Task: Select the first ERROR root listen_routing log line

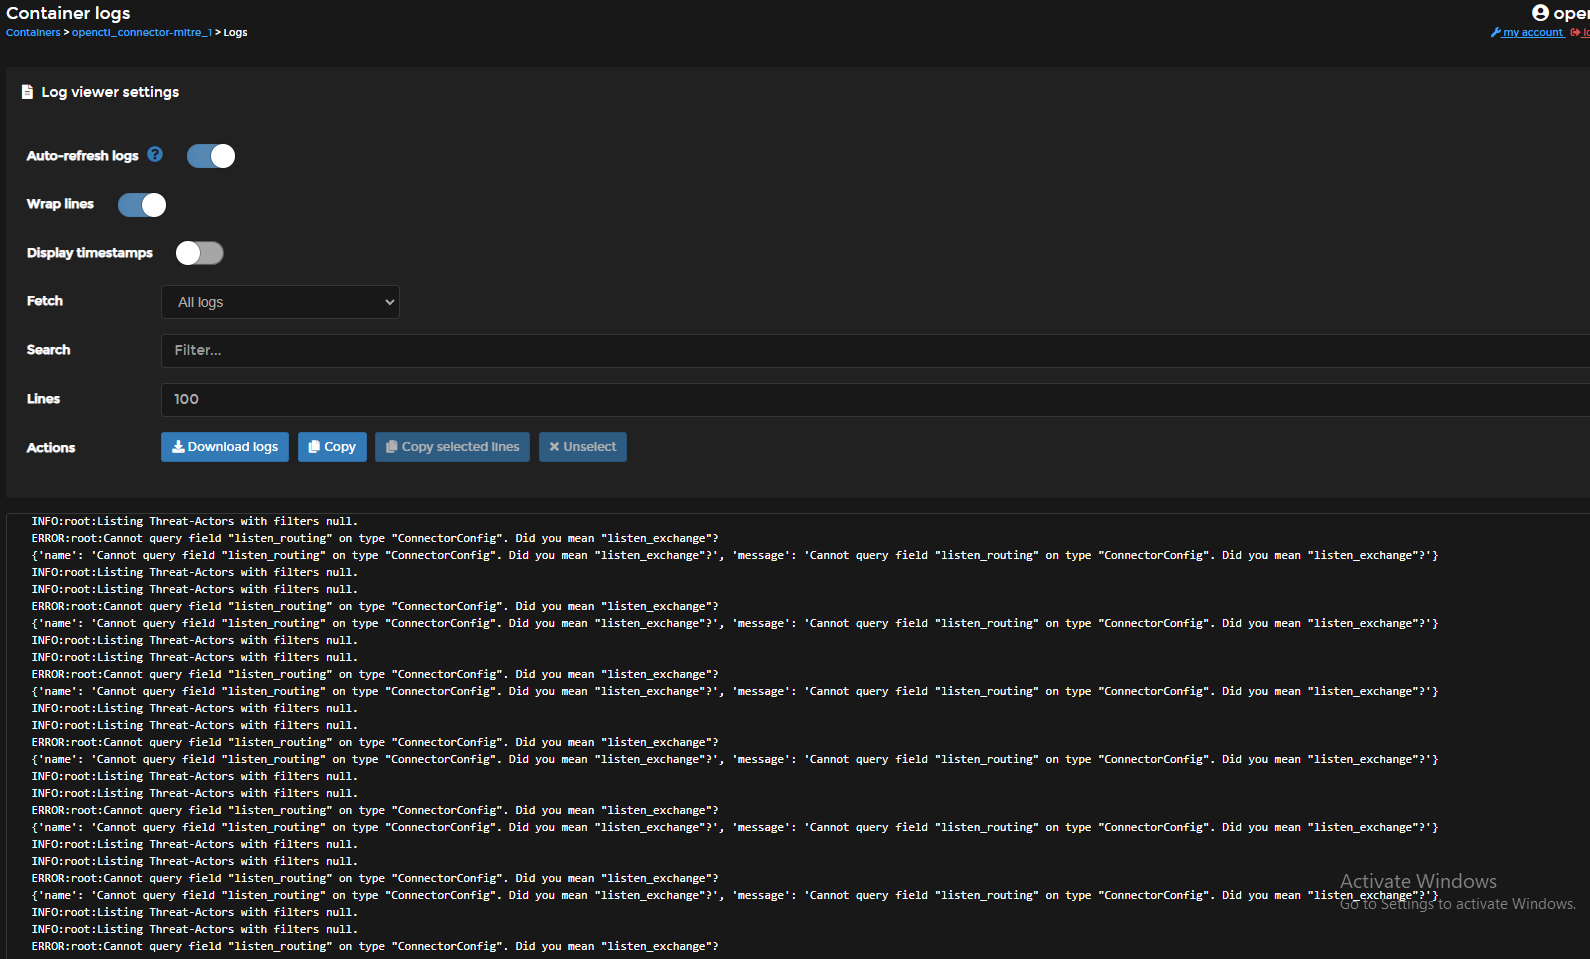Action: tap(375, 538)
